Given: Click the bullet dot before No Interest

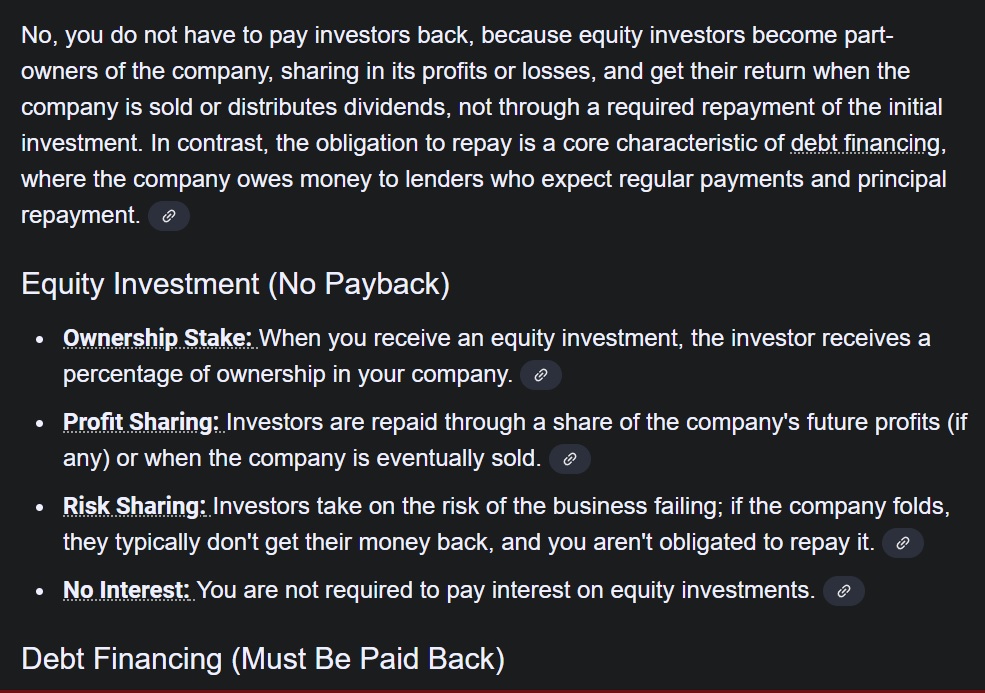Looking at the screenshot, I should 38,592.
